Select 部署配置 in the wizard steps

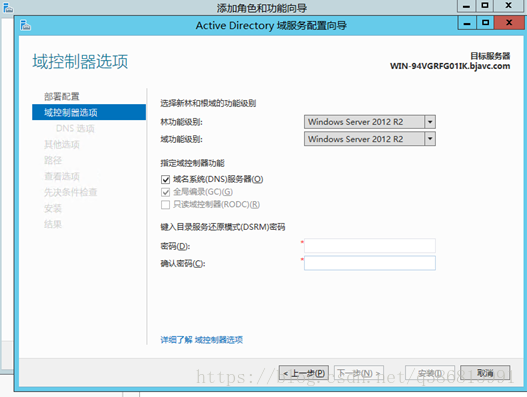pyautogui.click(x=62, y=96)
